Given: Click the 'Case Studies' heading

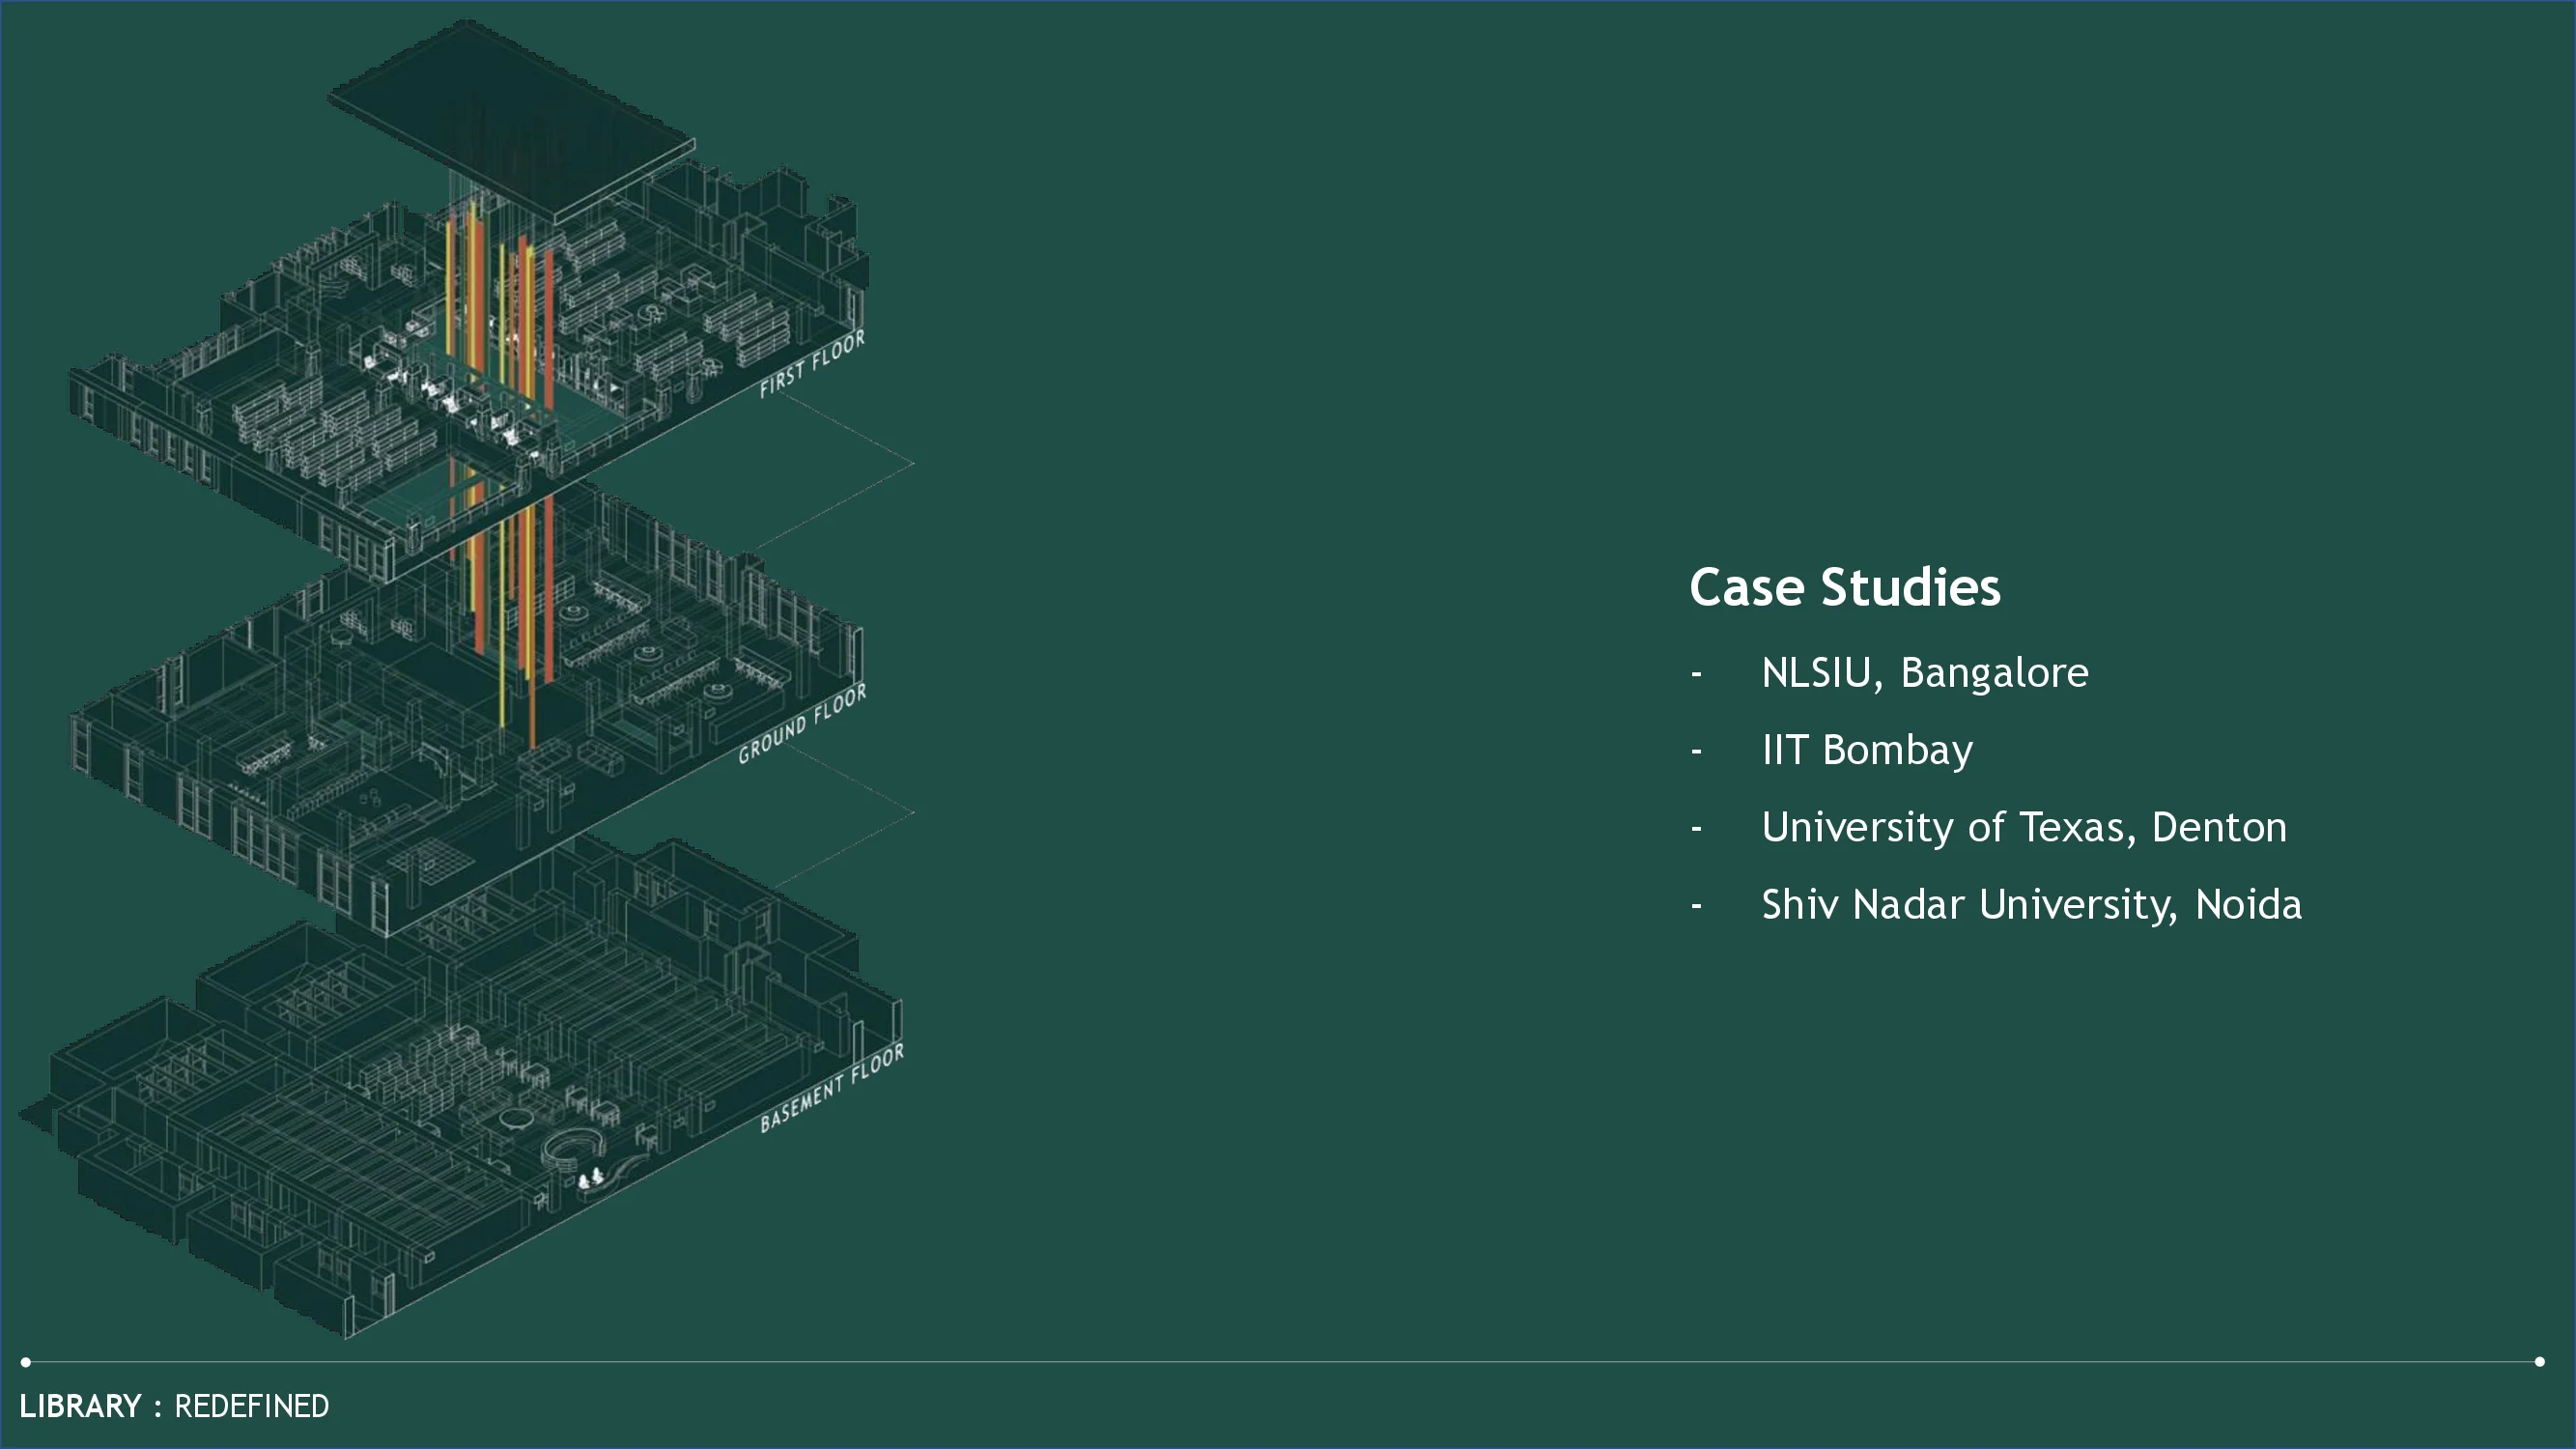Looking at the screenshot, I should [x=1844, y=587].
